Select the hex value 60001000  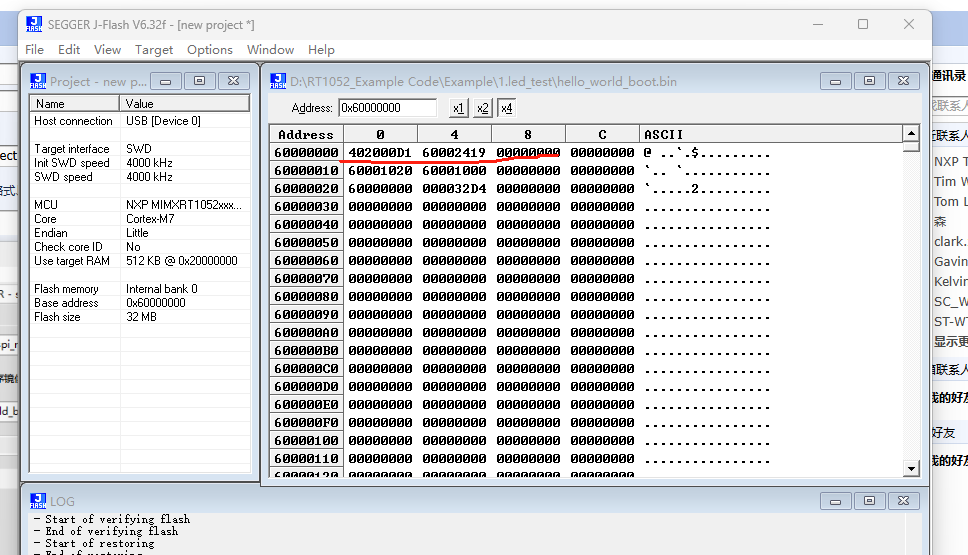(454, 170)
